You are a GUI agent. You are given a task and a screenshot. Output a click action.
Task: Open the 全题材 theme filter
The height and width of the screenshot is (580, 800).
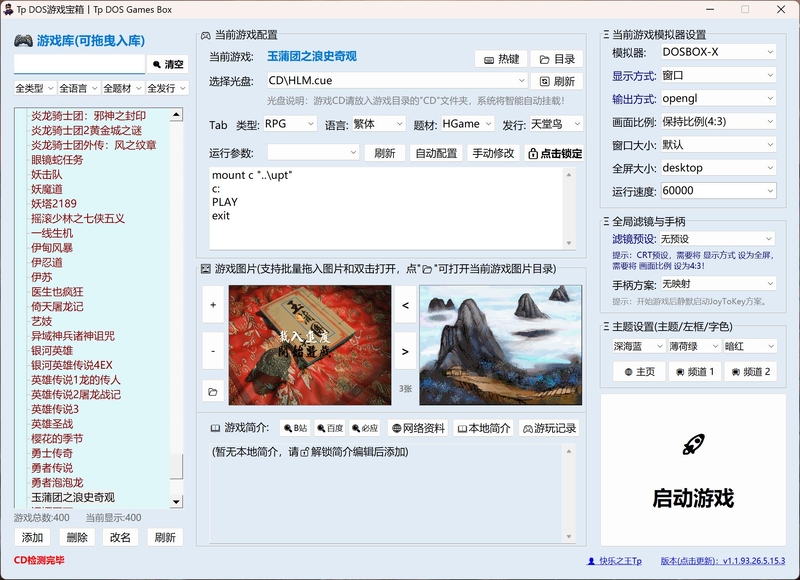click(x=122, y=88)
